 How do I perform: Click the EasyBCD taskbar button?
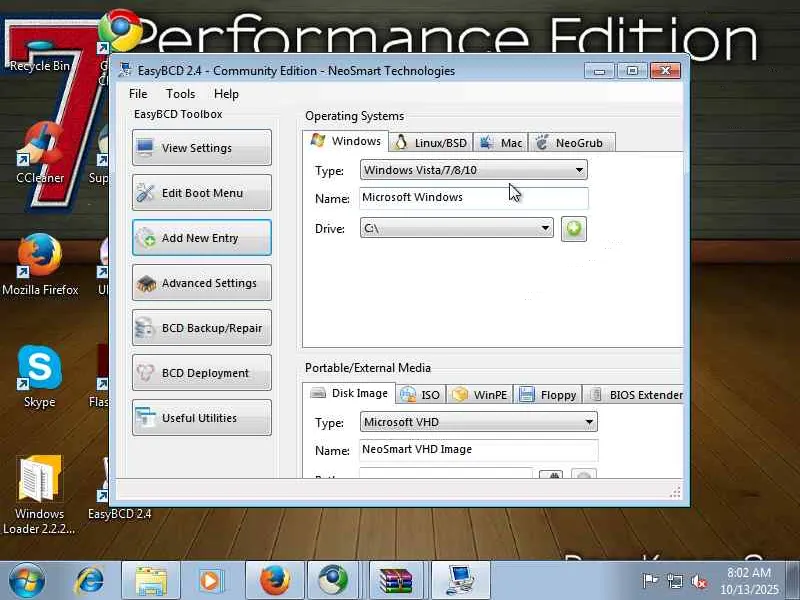click(x=461, y=581)
